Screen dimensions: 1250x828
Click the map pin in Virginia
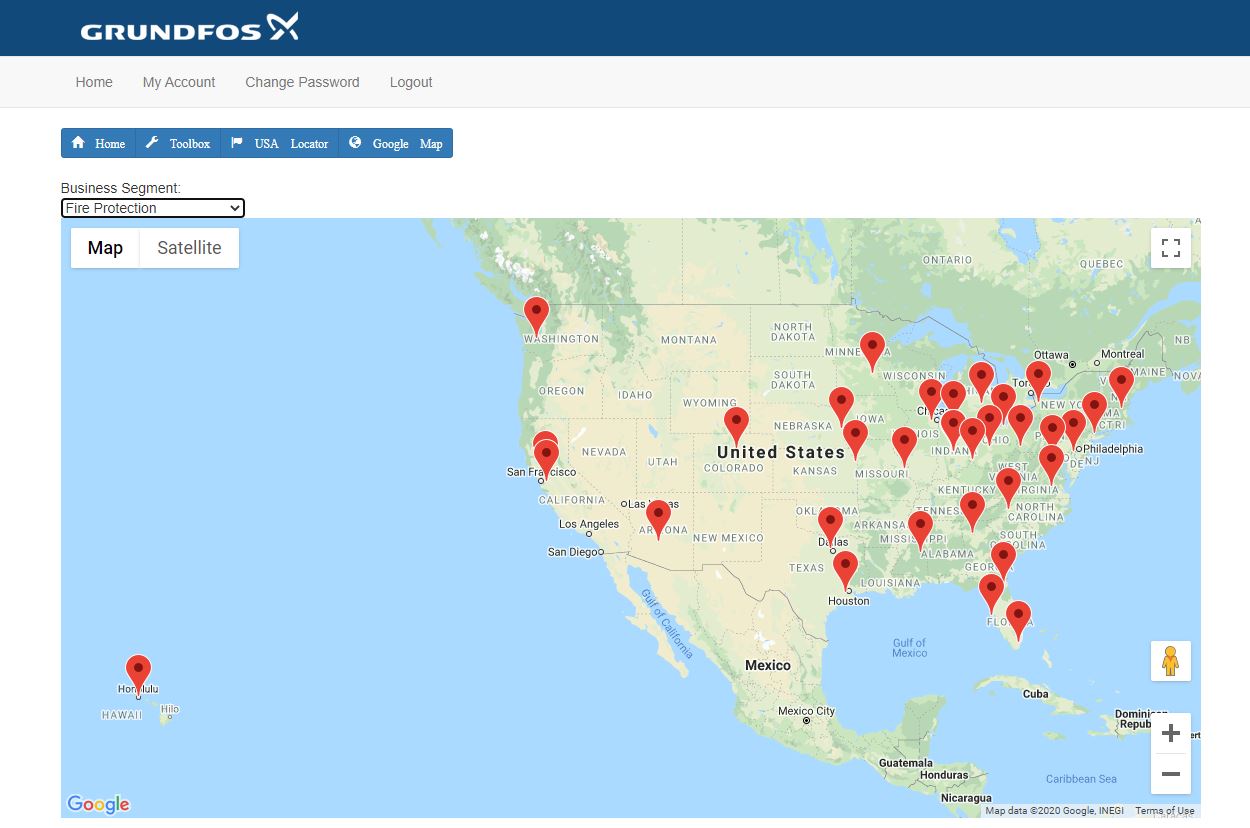coord(1051,464)
